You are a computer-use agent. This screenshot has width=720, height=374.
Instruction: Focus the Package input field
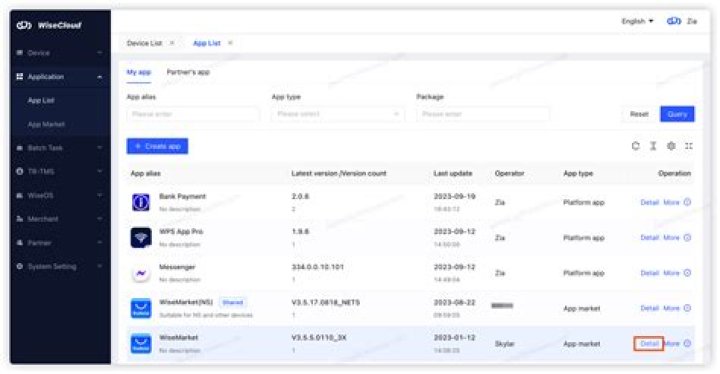tap(483, 114)
